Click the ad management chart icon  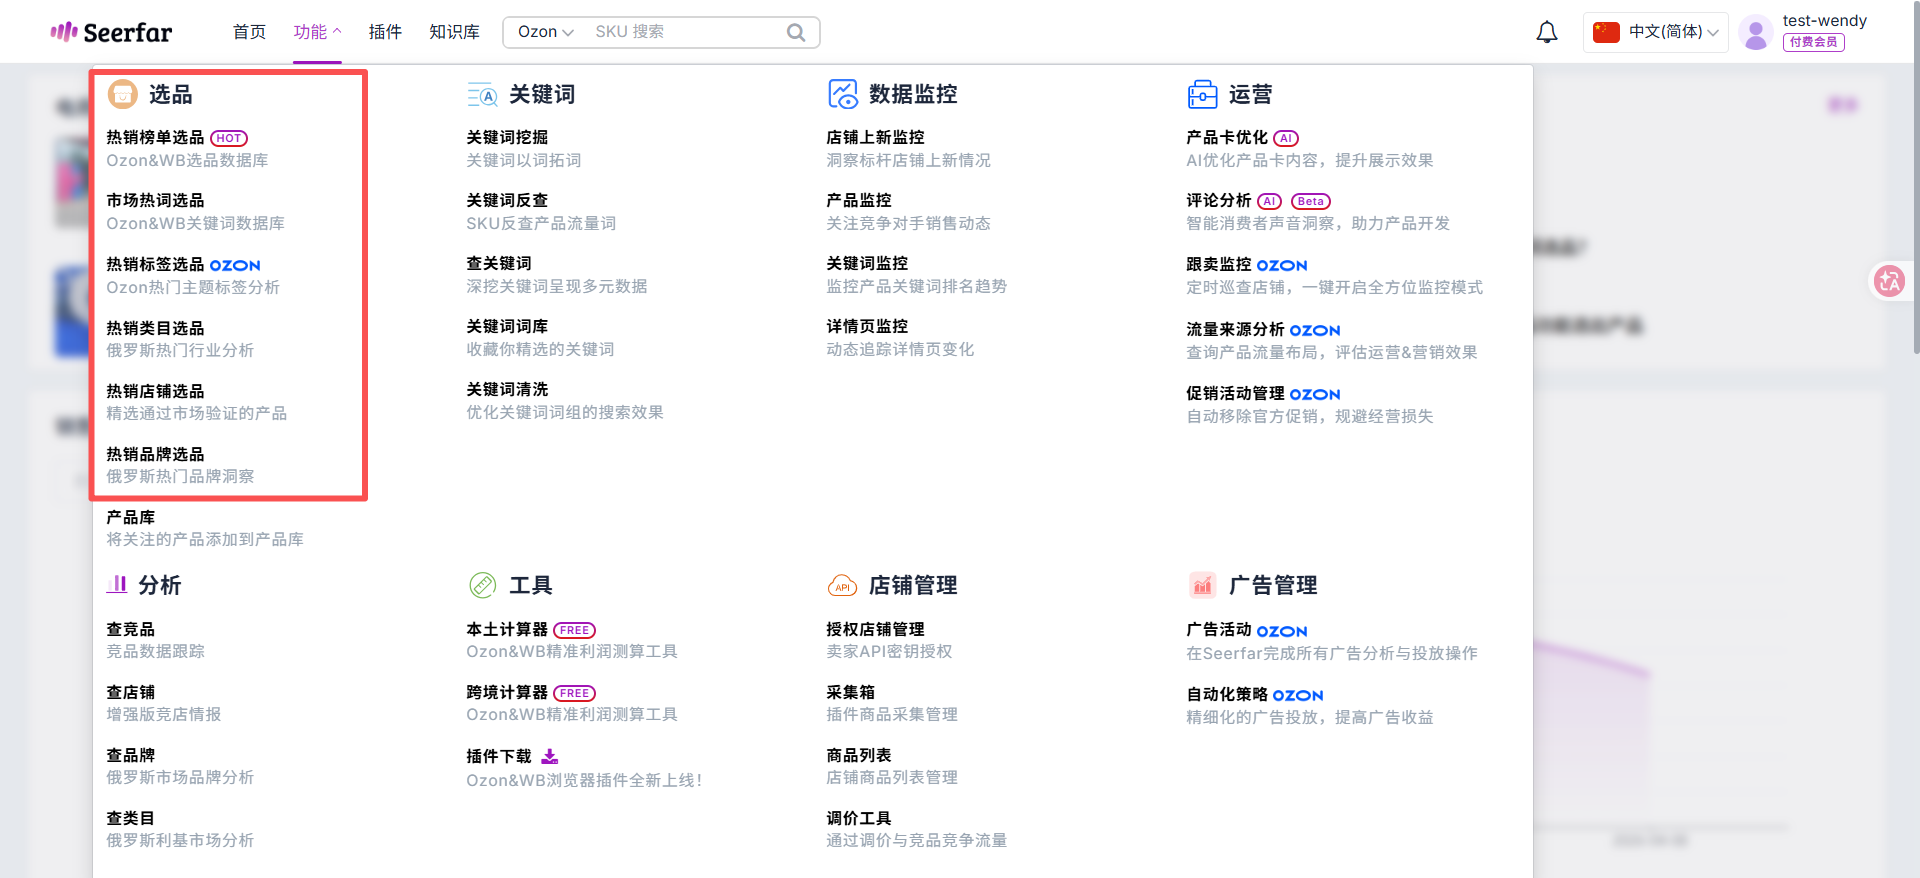(x=1202, y=585)
